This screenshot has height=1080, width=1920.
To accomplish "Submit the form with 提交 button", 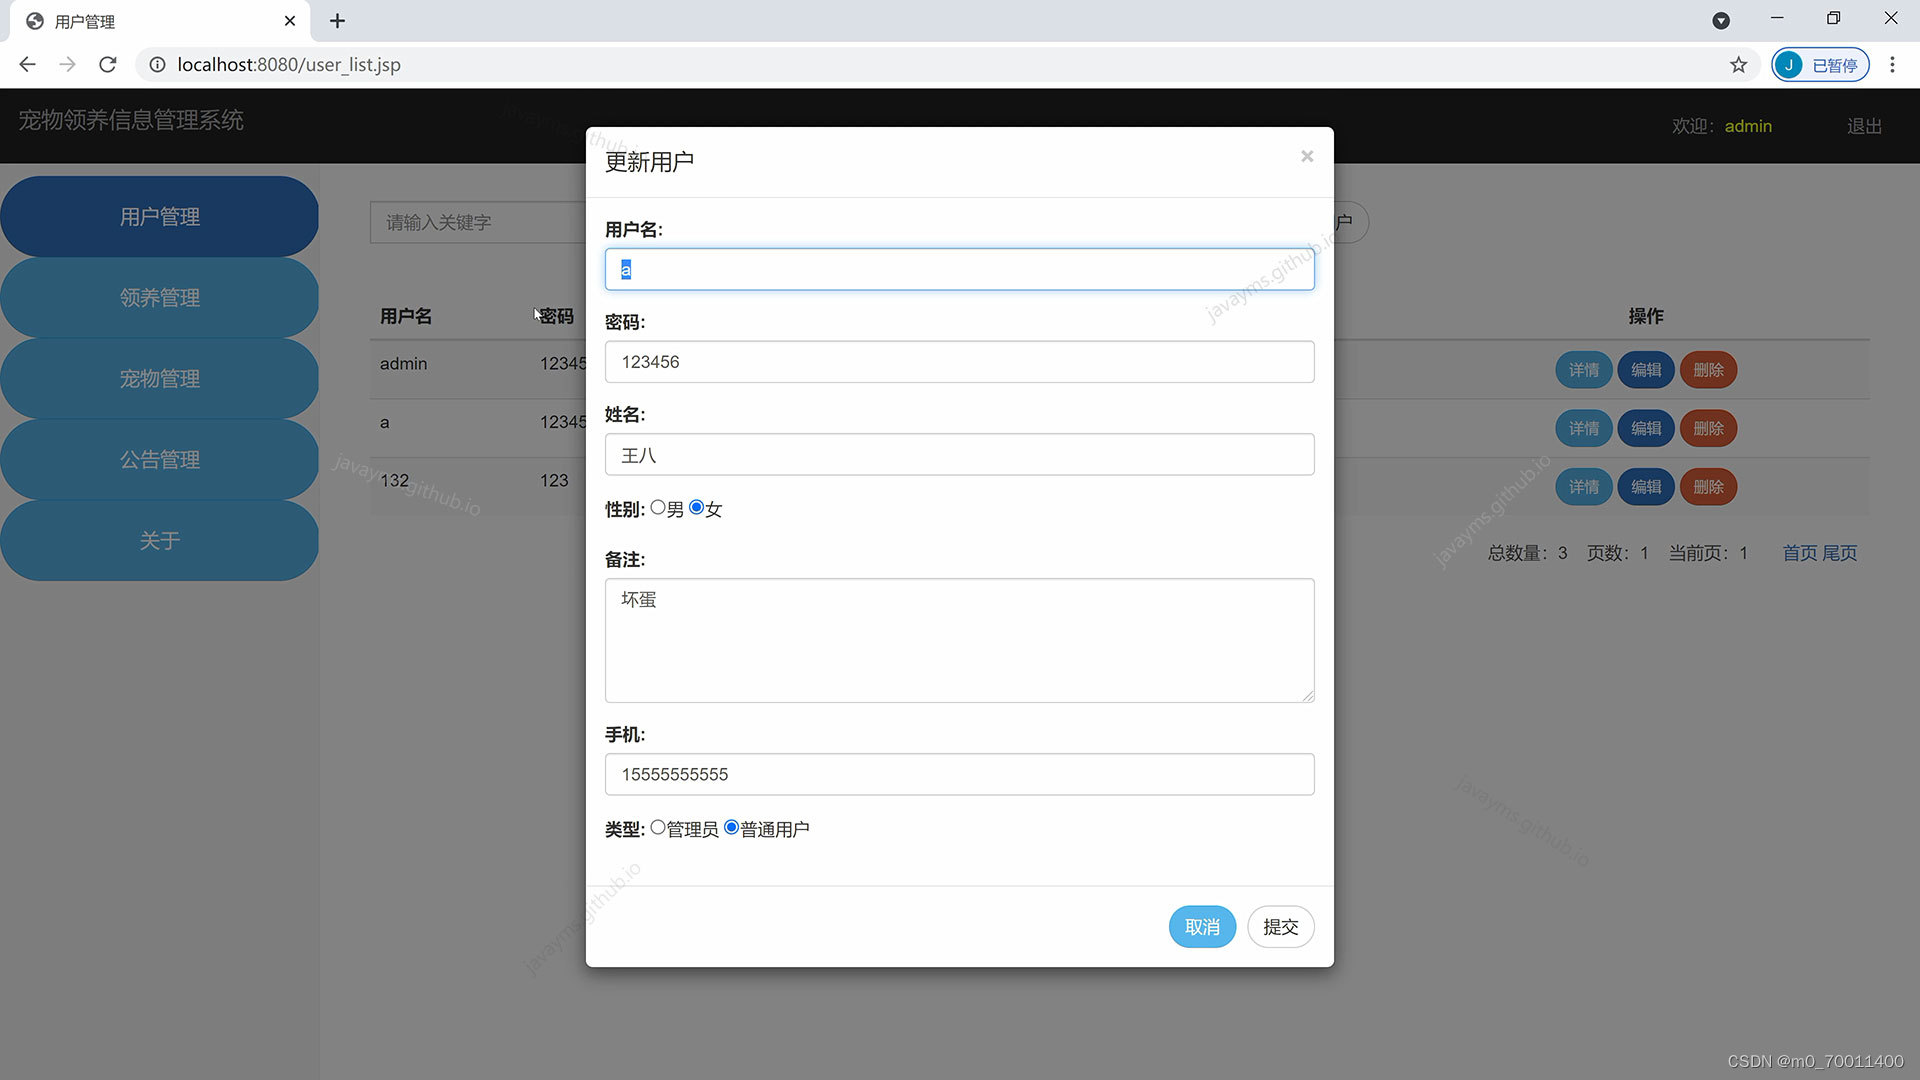I will (x=1280, y=926).
